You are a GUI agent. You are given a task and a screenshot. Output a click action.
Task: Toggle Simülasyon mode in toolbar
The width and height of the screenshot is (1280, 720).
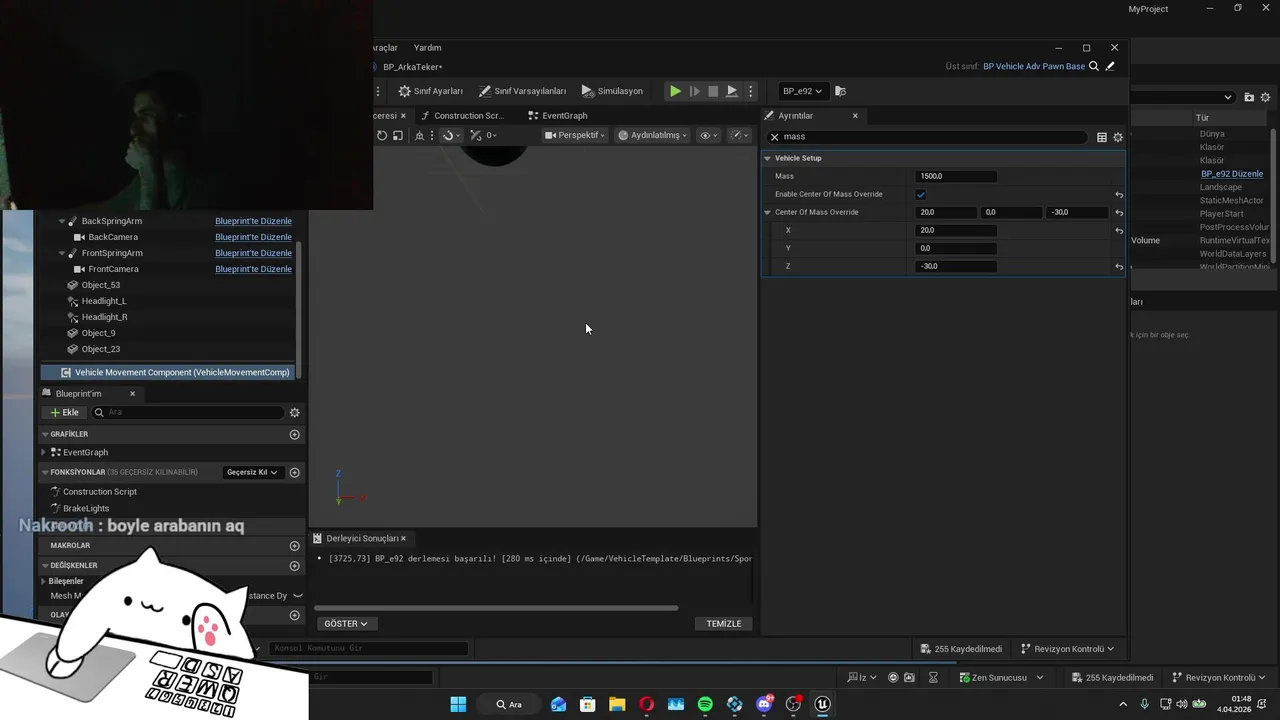(612, 91)
